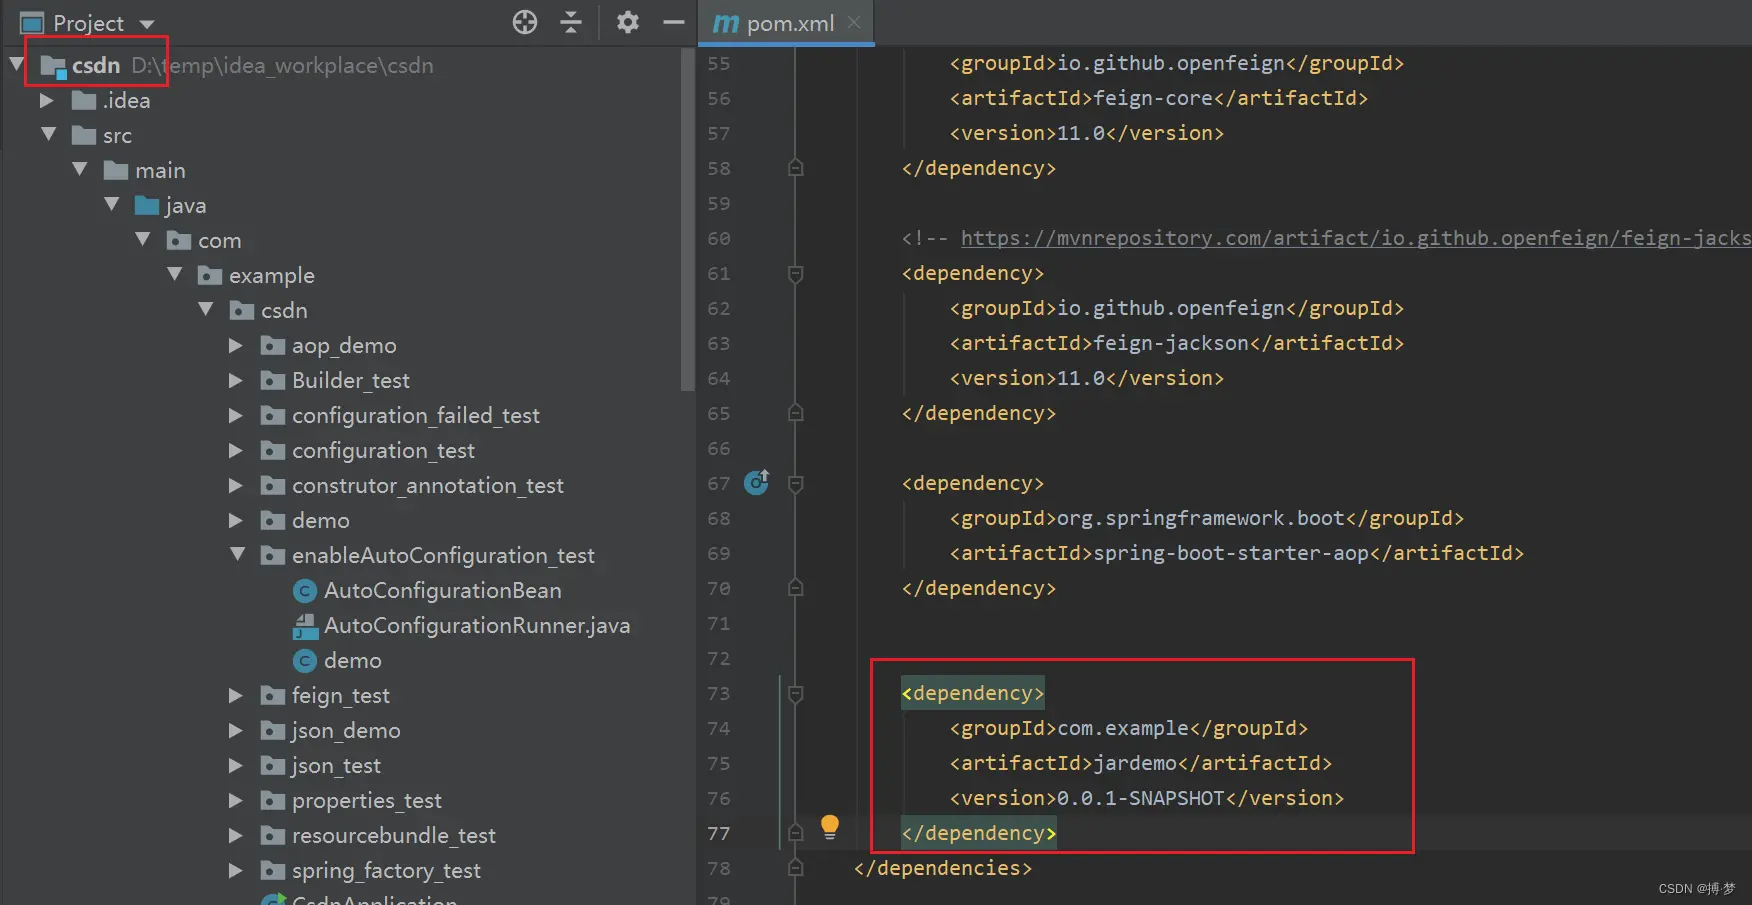Click artifactId spring-boot-starter-aop line
This screenshot has width=1752, height=905.
click(x=1237, y=553)
